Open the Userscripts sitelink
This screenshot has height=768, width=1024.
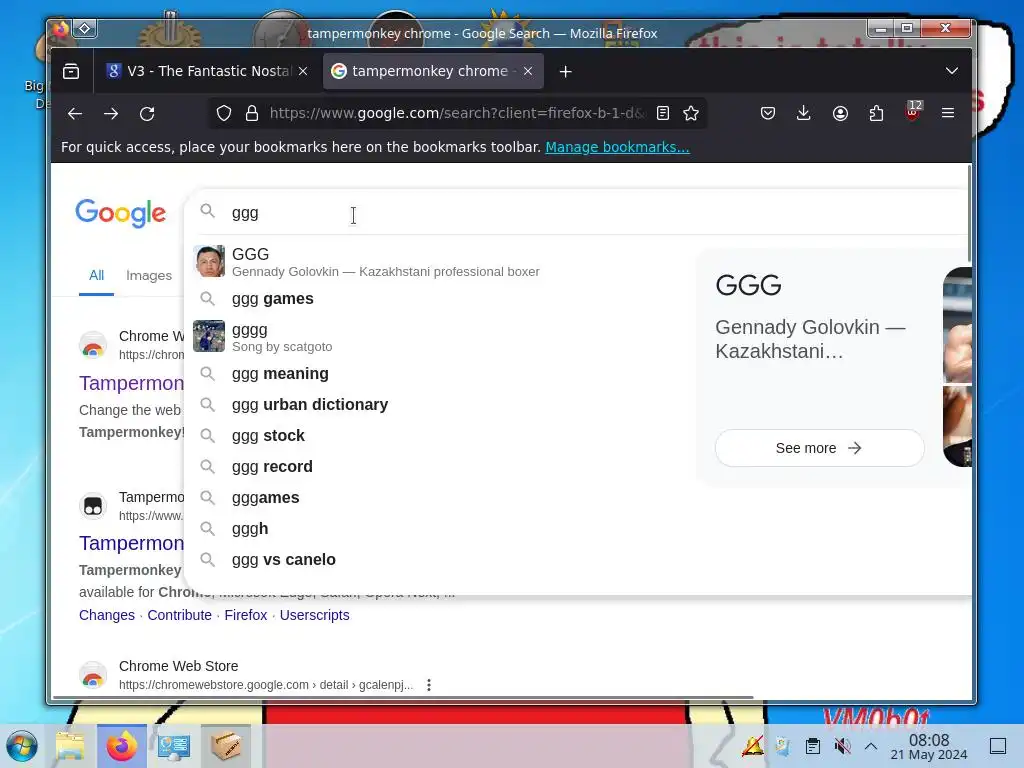(x=315, y=615)
